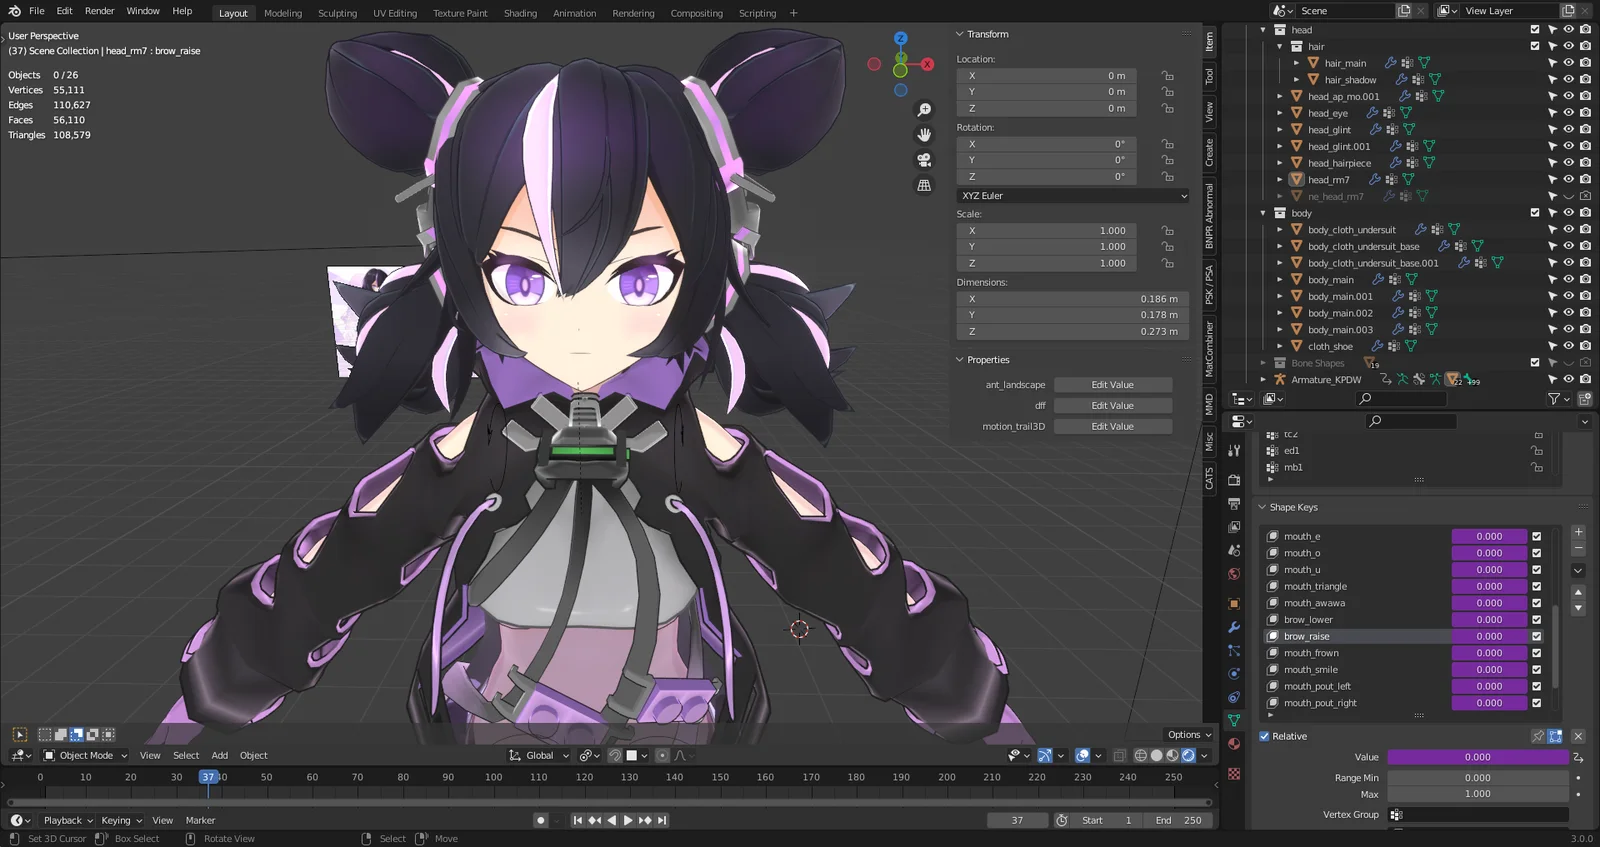Switch to Sculpting workspace tab

337,13
